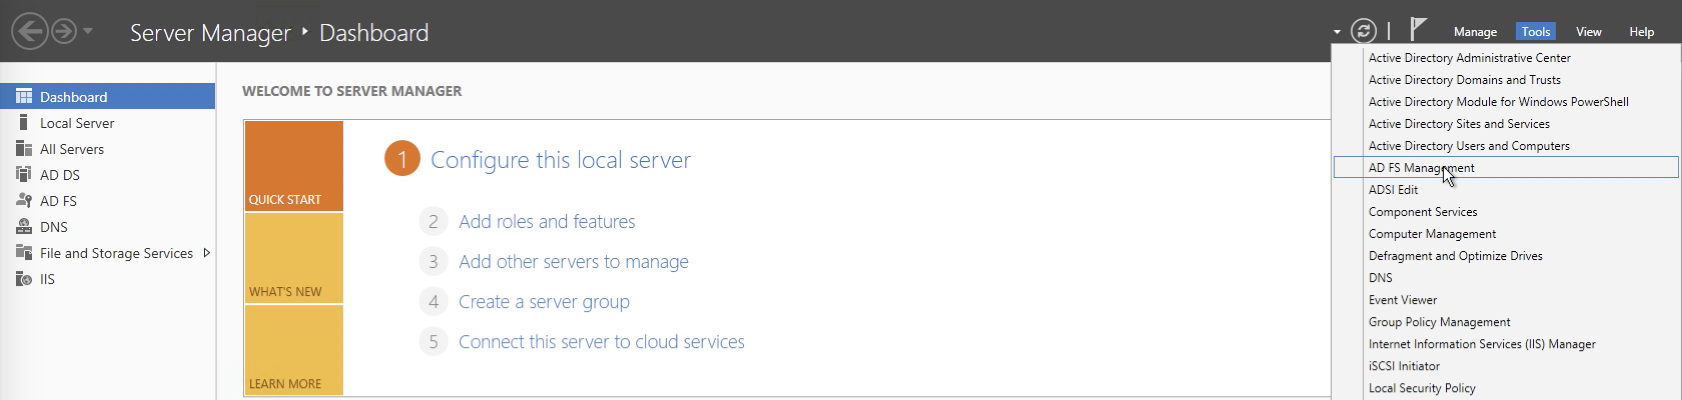Expand File and Storage Services arrow
This screenshot has height=400, width=1682.
(x=206, y=253)
